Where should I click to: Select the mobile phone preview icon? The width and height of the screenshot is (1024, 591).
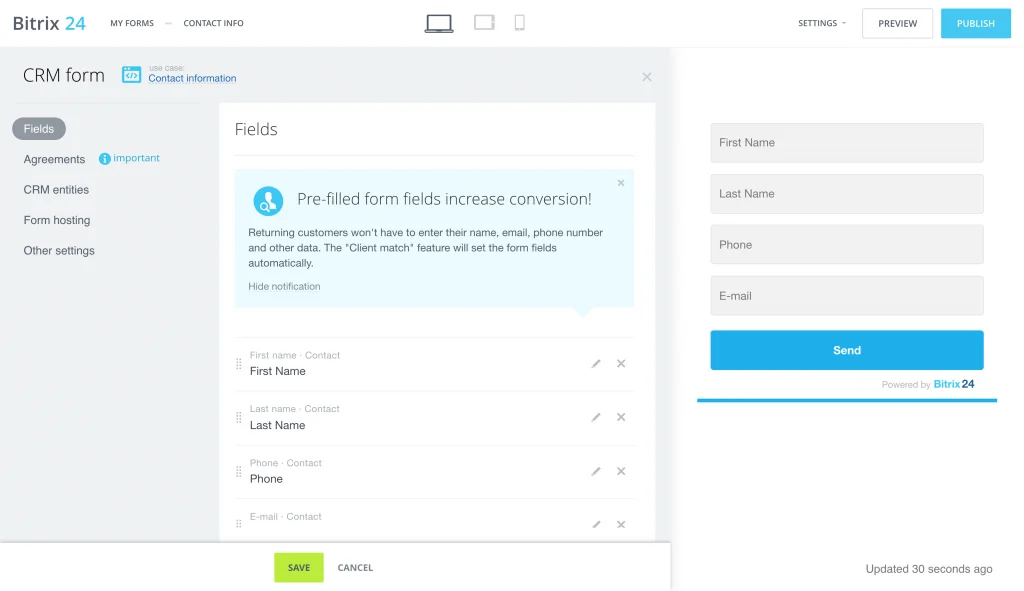519,23
